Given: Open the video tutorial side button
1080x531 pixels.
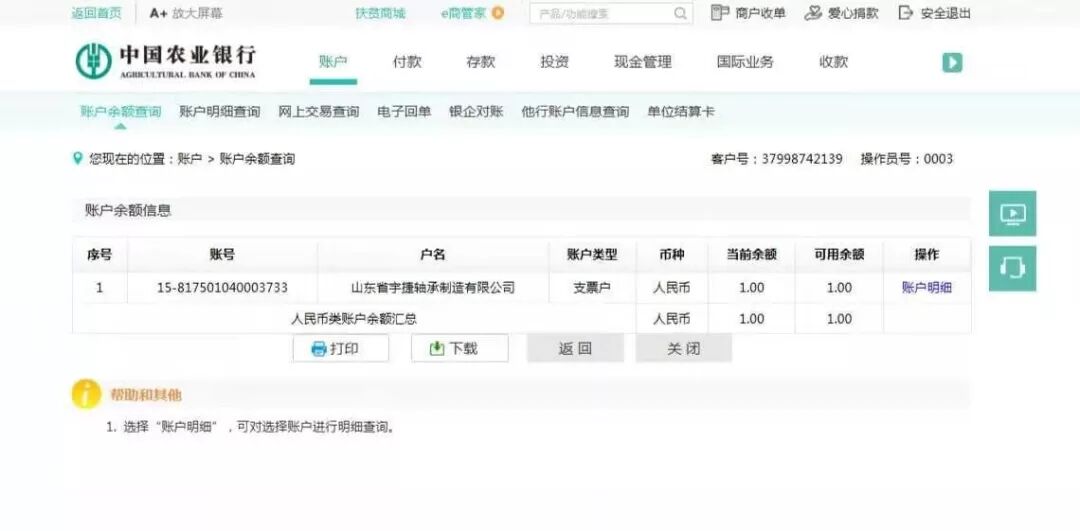Looking at the screenshot, I should (x=1012, y=214).
